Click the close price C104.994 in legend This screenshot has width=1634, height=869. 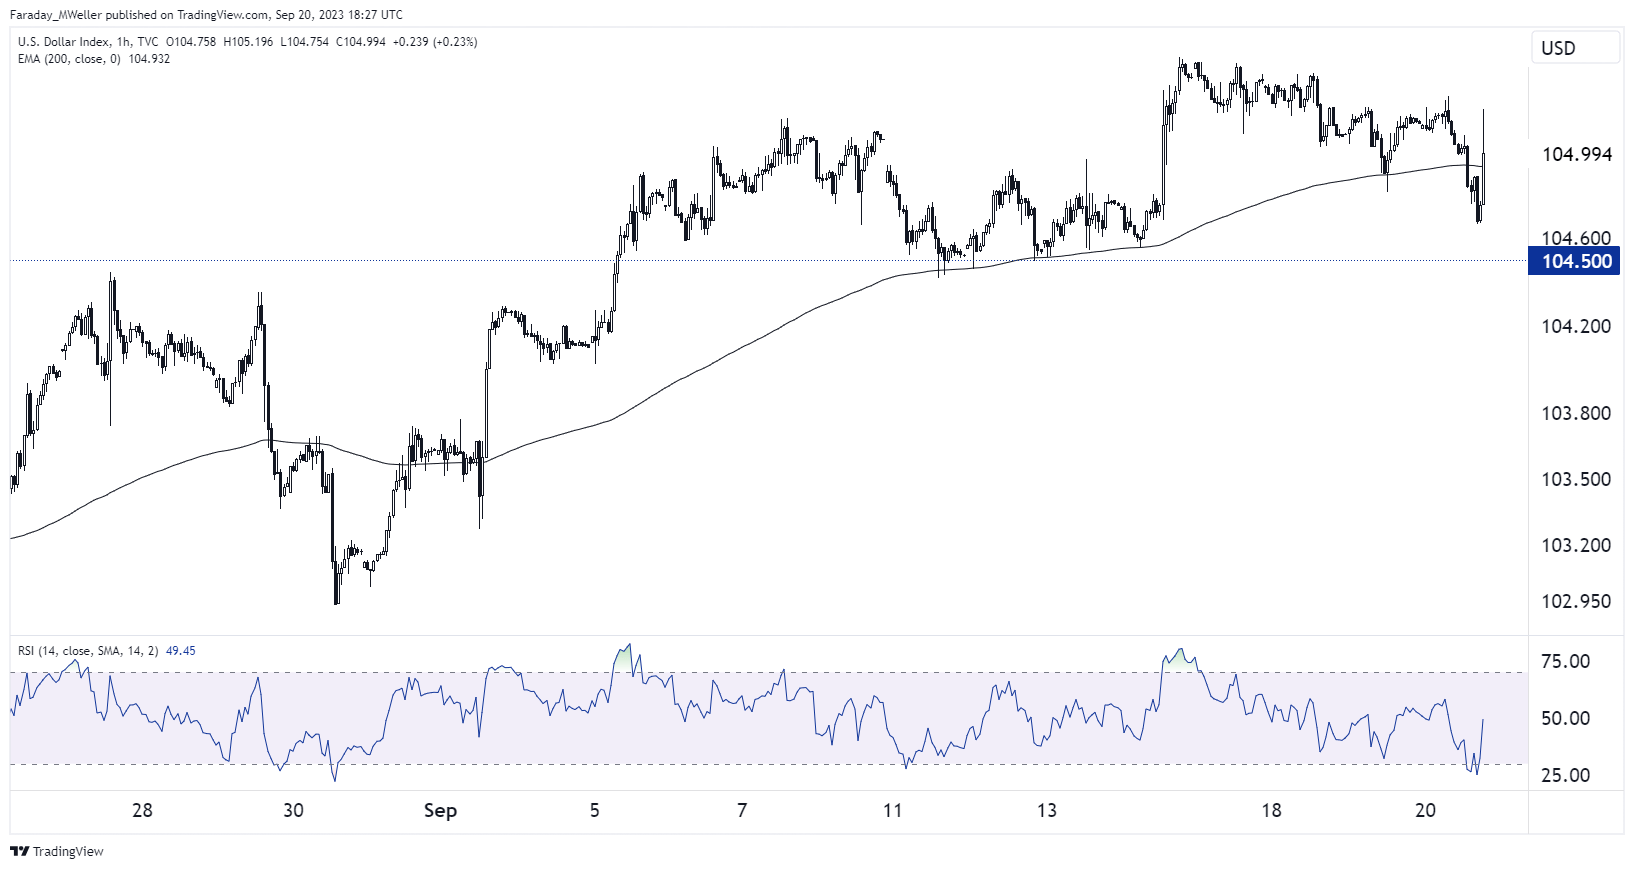coord(360,42)
